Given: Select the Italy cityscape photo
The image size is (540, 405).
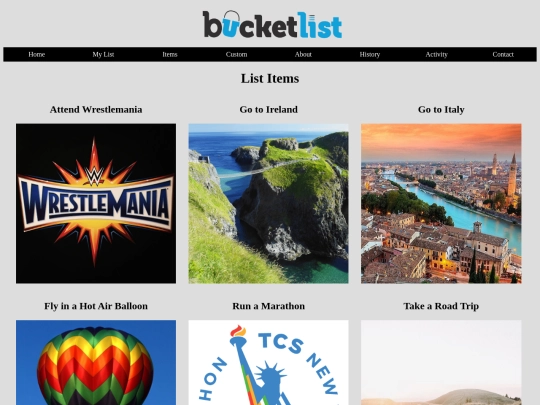Looking at the screenshot, I should point(441,204).
